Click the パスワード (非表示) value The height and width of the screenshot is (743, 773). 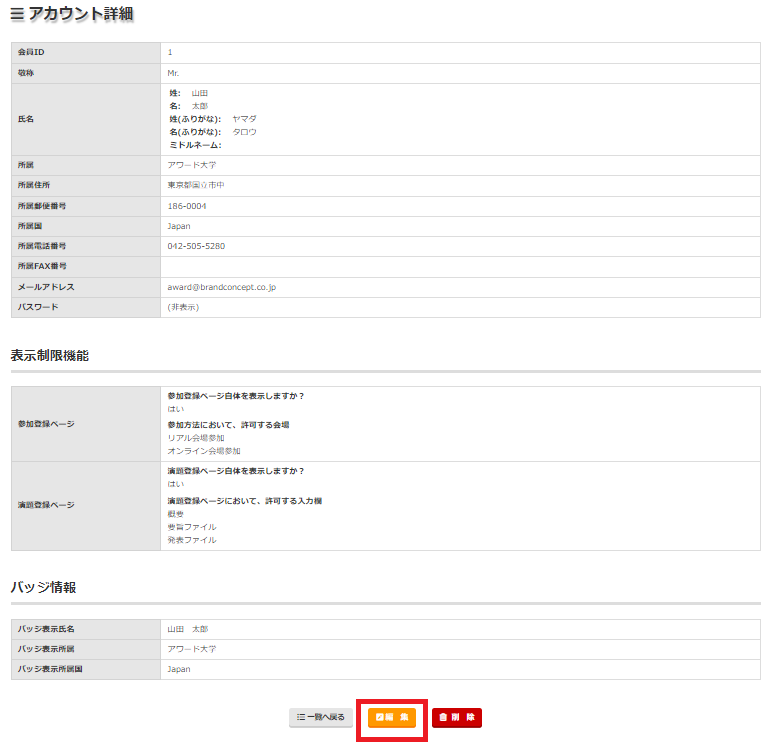pyautogui.click(x=183, y=307)
